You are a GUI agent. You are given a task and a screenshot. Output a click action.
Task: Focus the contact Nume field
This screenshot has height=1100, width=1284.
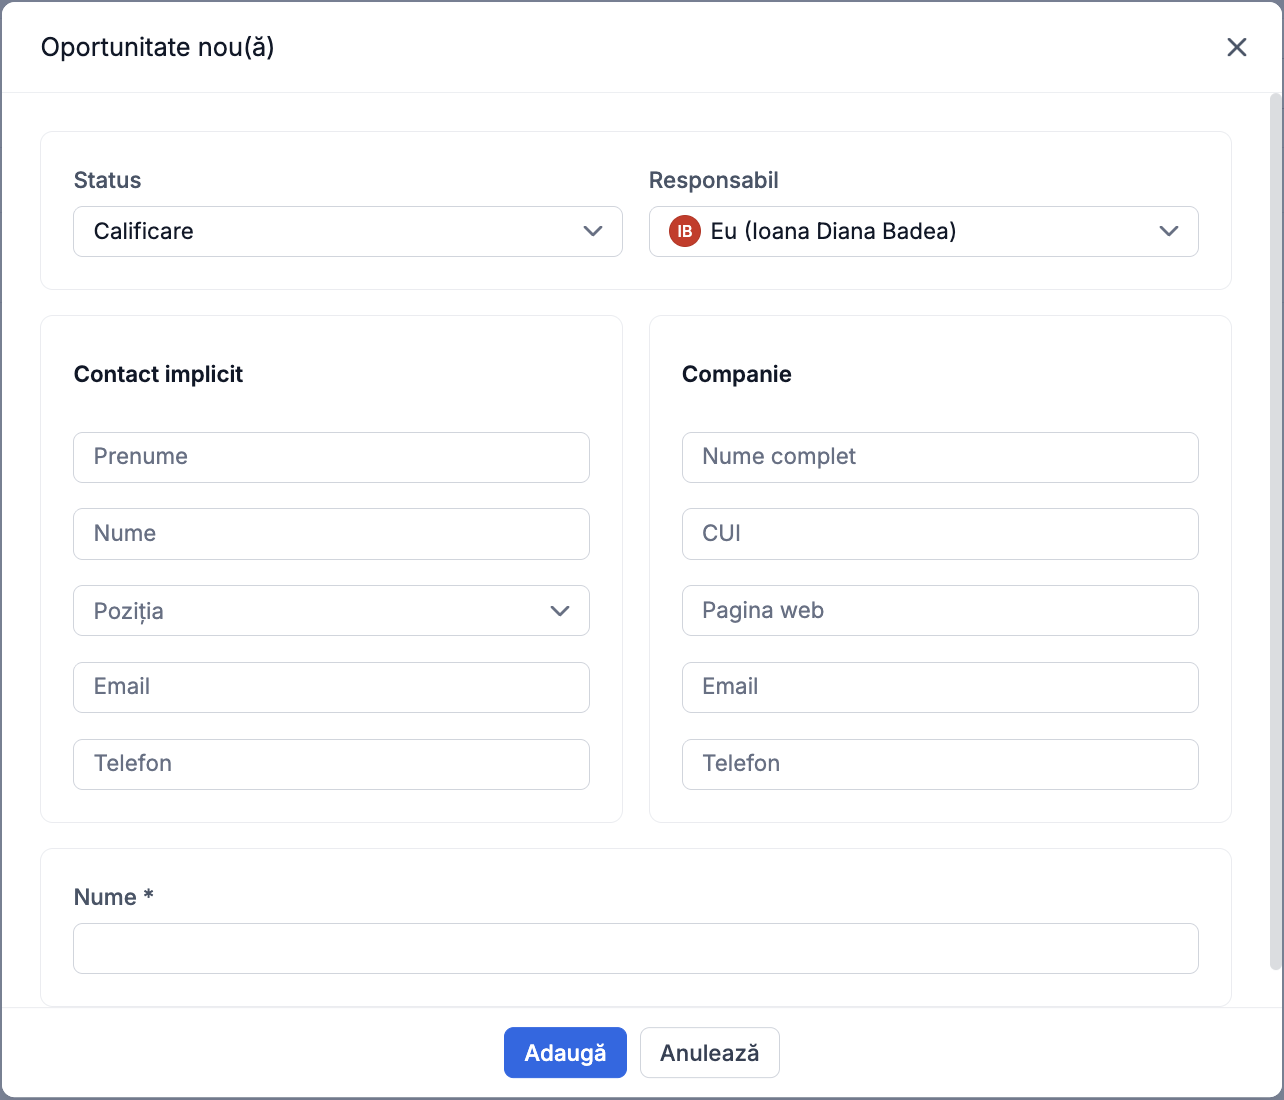331,534
